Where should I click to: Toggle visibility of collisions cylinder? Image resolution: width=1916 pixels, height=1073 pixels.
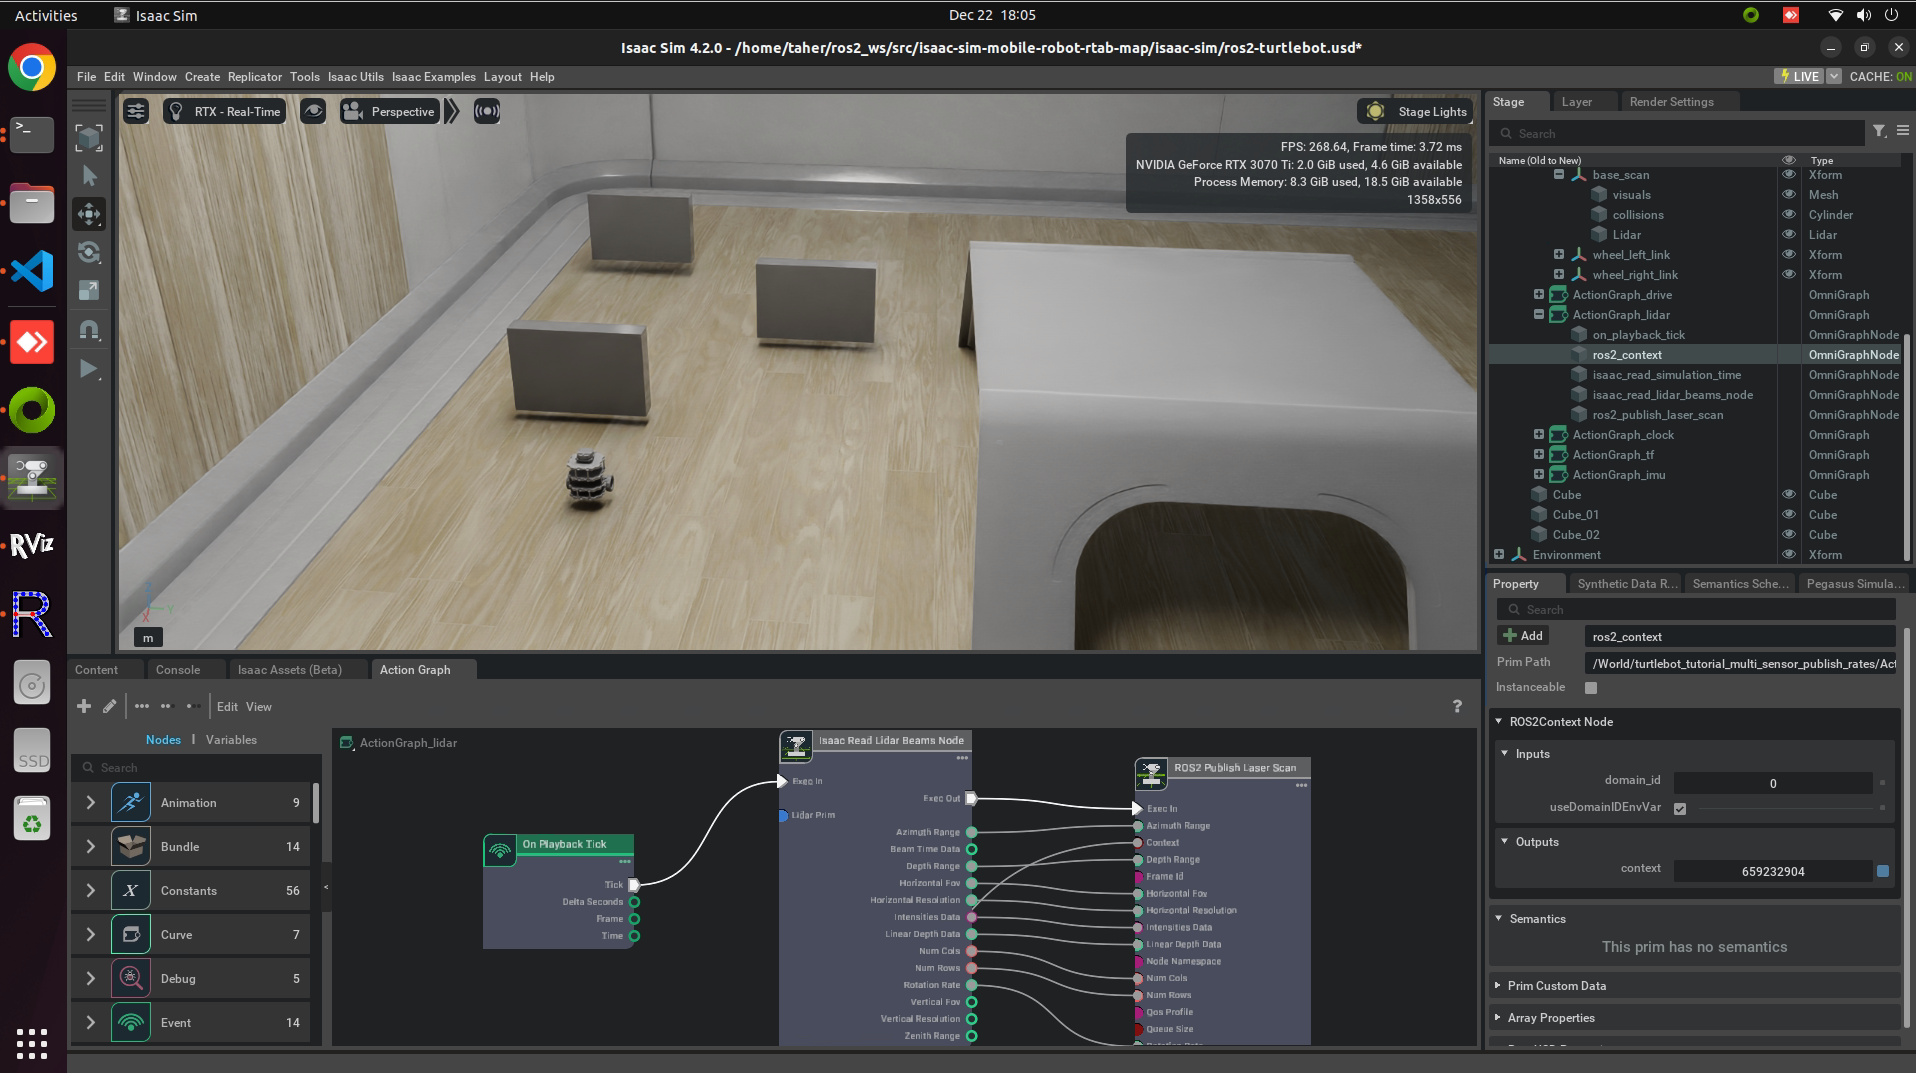1788,214
